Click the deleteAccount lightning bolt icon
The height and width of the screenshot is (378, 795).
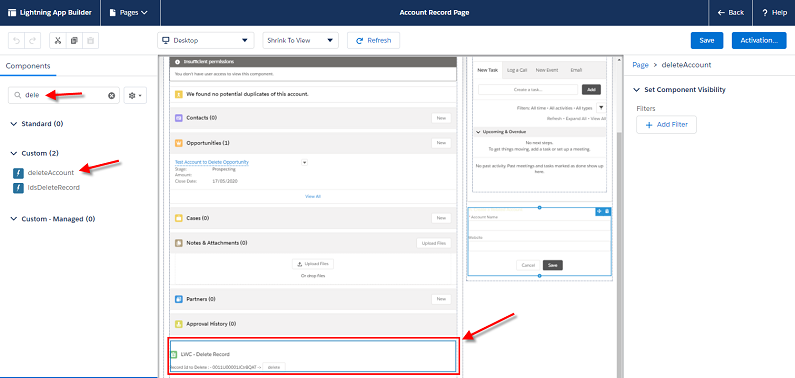(18, 173)
